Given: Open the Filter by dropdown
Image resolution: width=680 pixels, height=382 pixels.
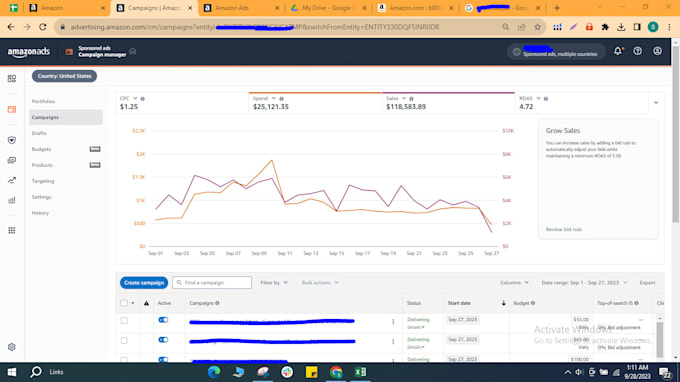Looking at the screenshot, I should [x=274, y=283].
